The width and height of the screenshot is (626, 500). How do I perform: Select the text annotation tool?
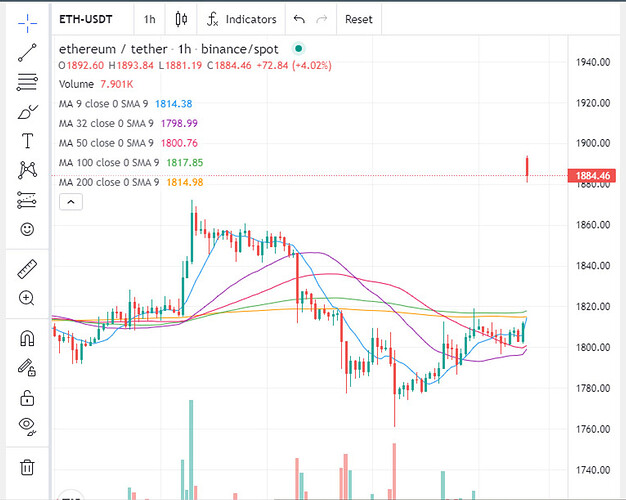[x=27, y=141]
